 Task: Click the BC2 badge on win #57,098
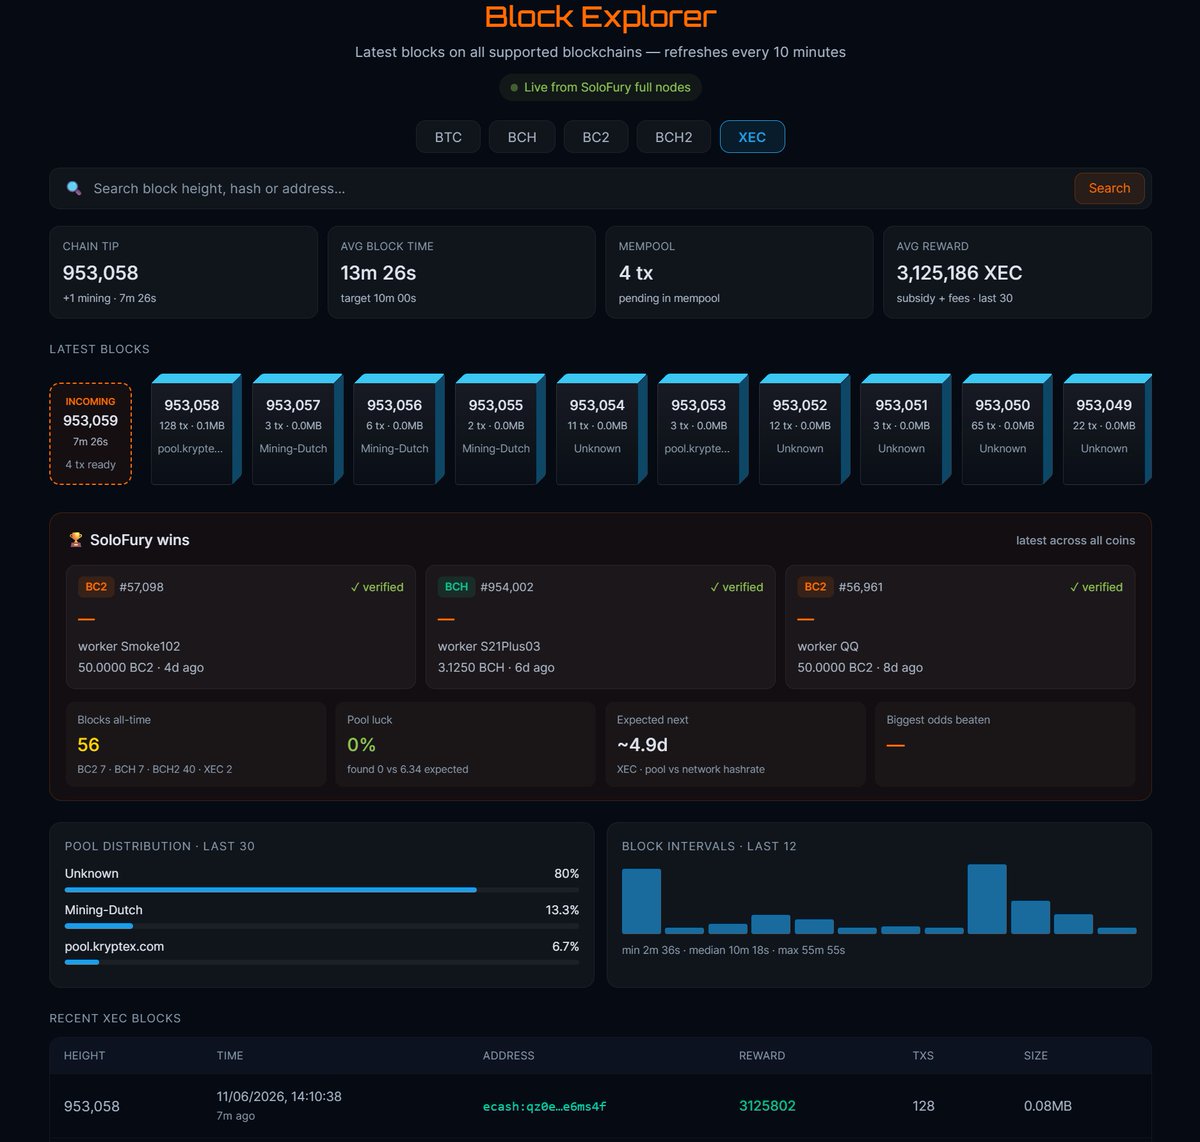(96, 587)
